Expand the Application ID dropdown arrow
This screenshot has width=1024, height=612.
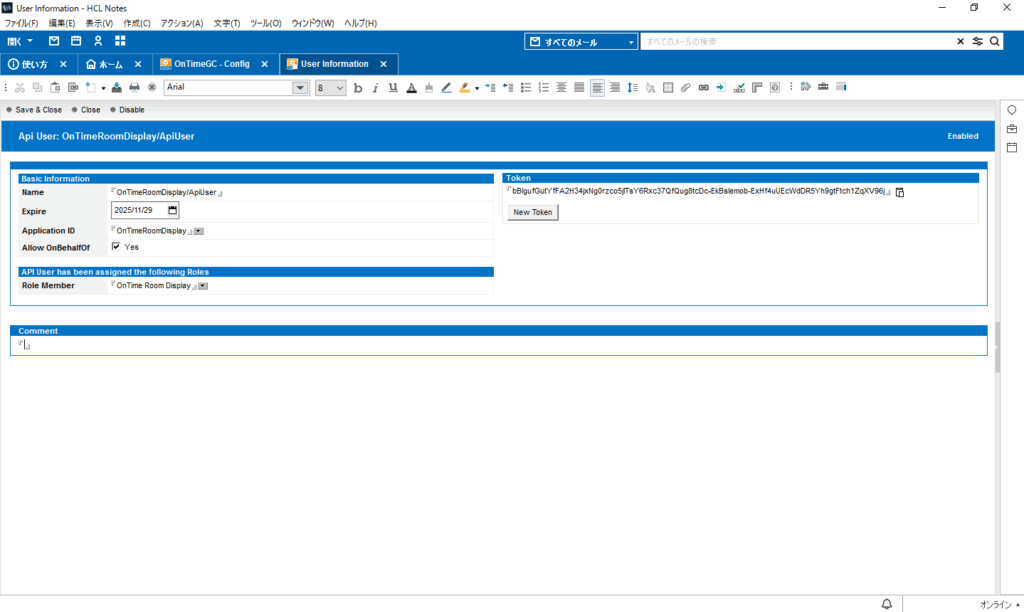[199, 231]
